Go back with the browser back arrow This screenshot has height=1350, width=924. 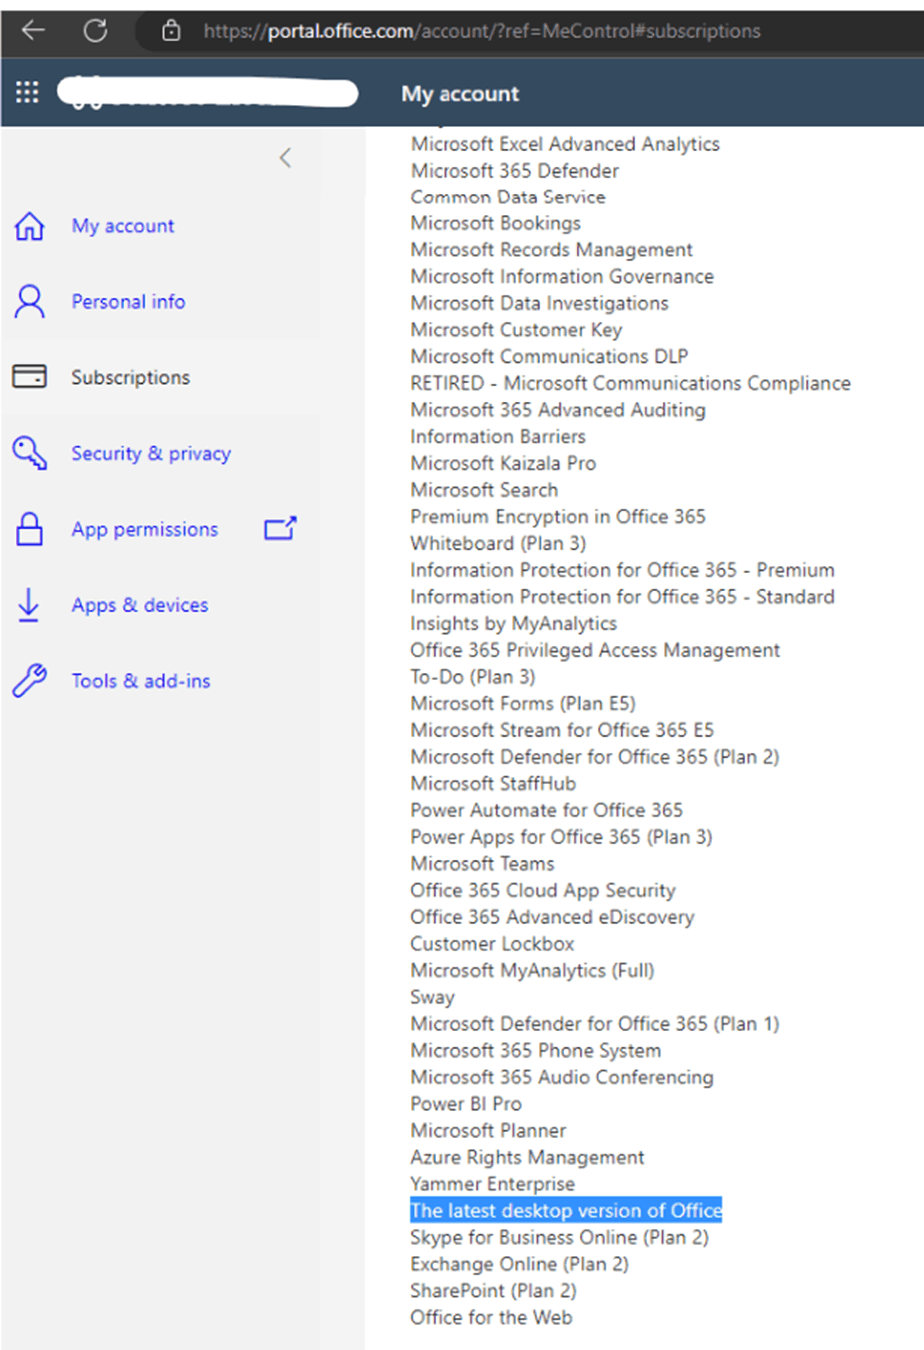[34, 30]
